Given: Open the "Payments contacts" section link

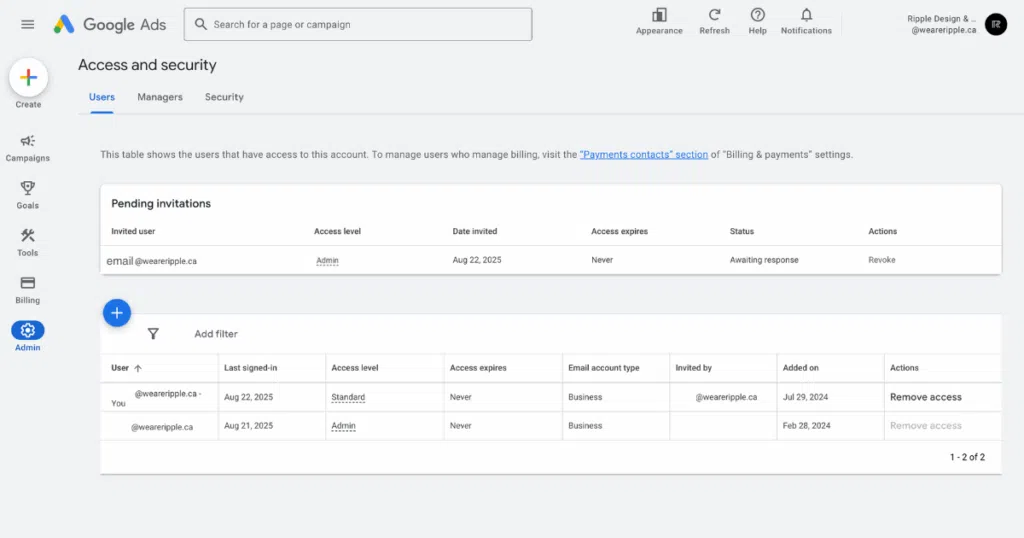Looking at the screenshot, I should point(643,155).
